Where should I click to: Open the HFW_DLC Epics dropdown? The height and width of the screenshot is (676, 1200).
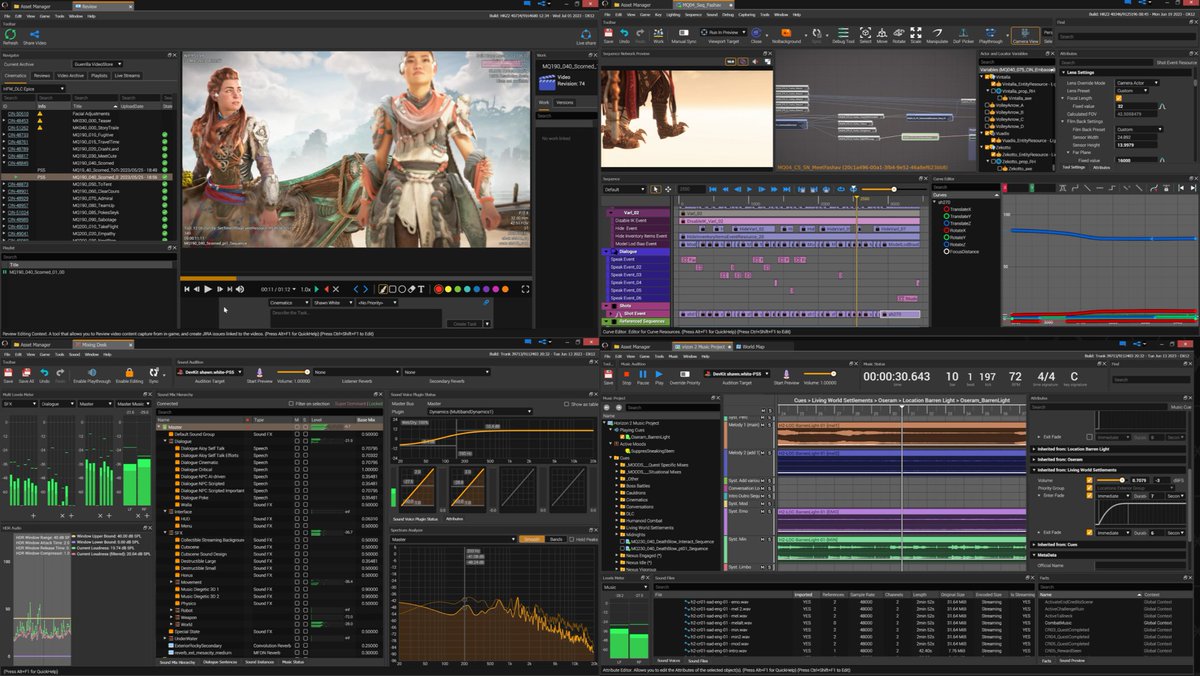tap(33, 89)
